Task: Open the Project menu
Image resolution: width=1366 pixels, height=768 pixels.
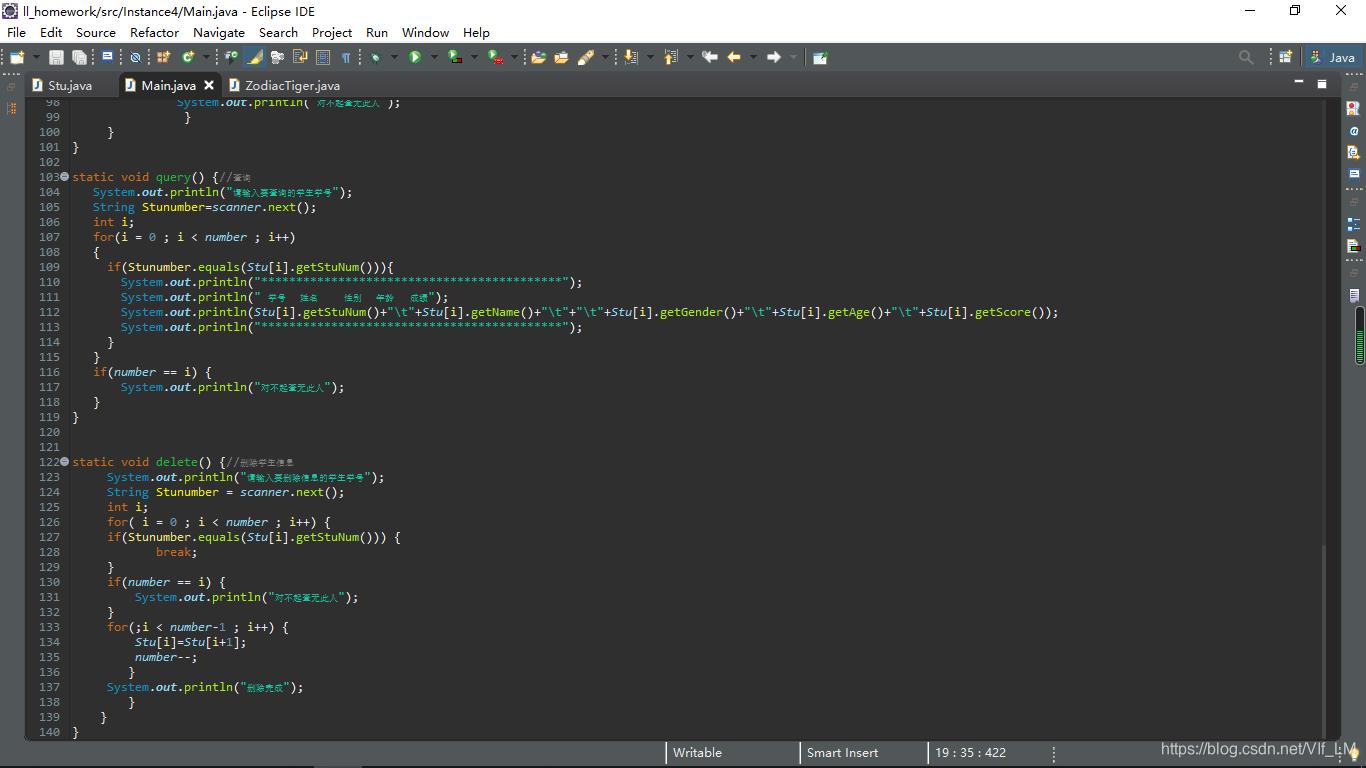Action: click(x=332, y=32)
